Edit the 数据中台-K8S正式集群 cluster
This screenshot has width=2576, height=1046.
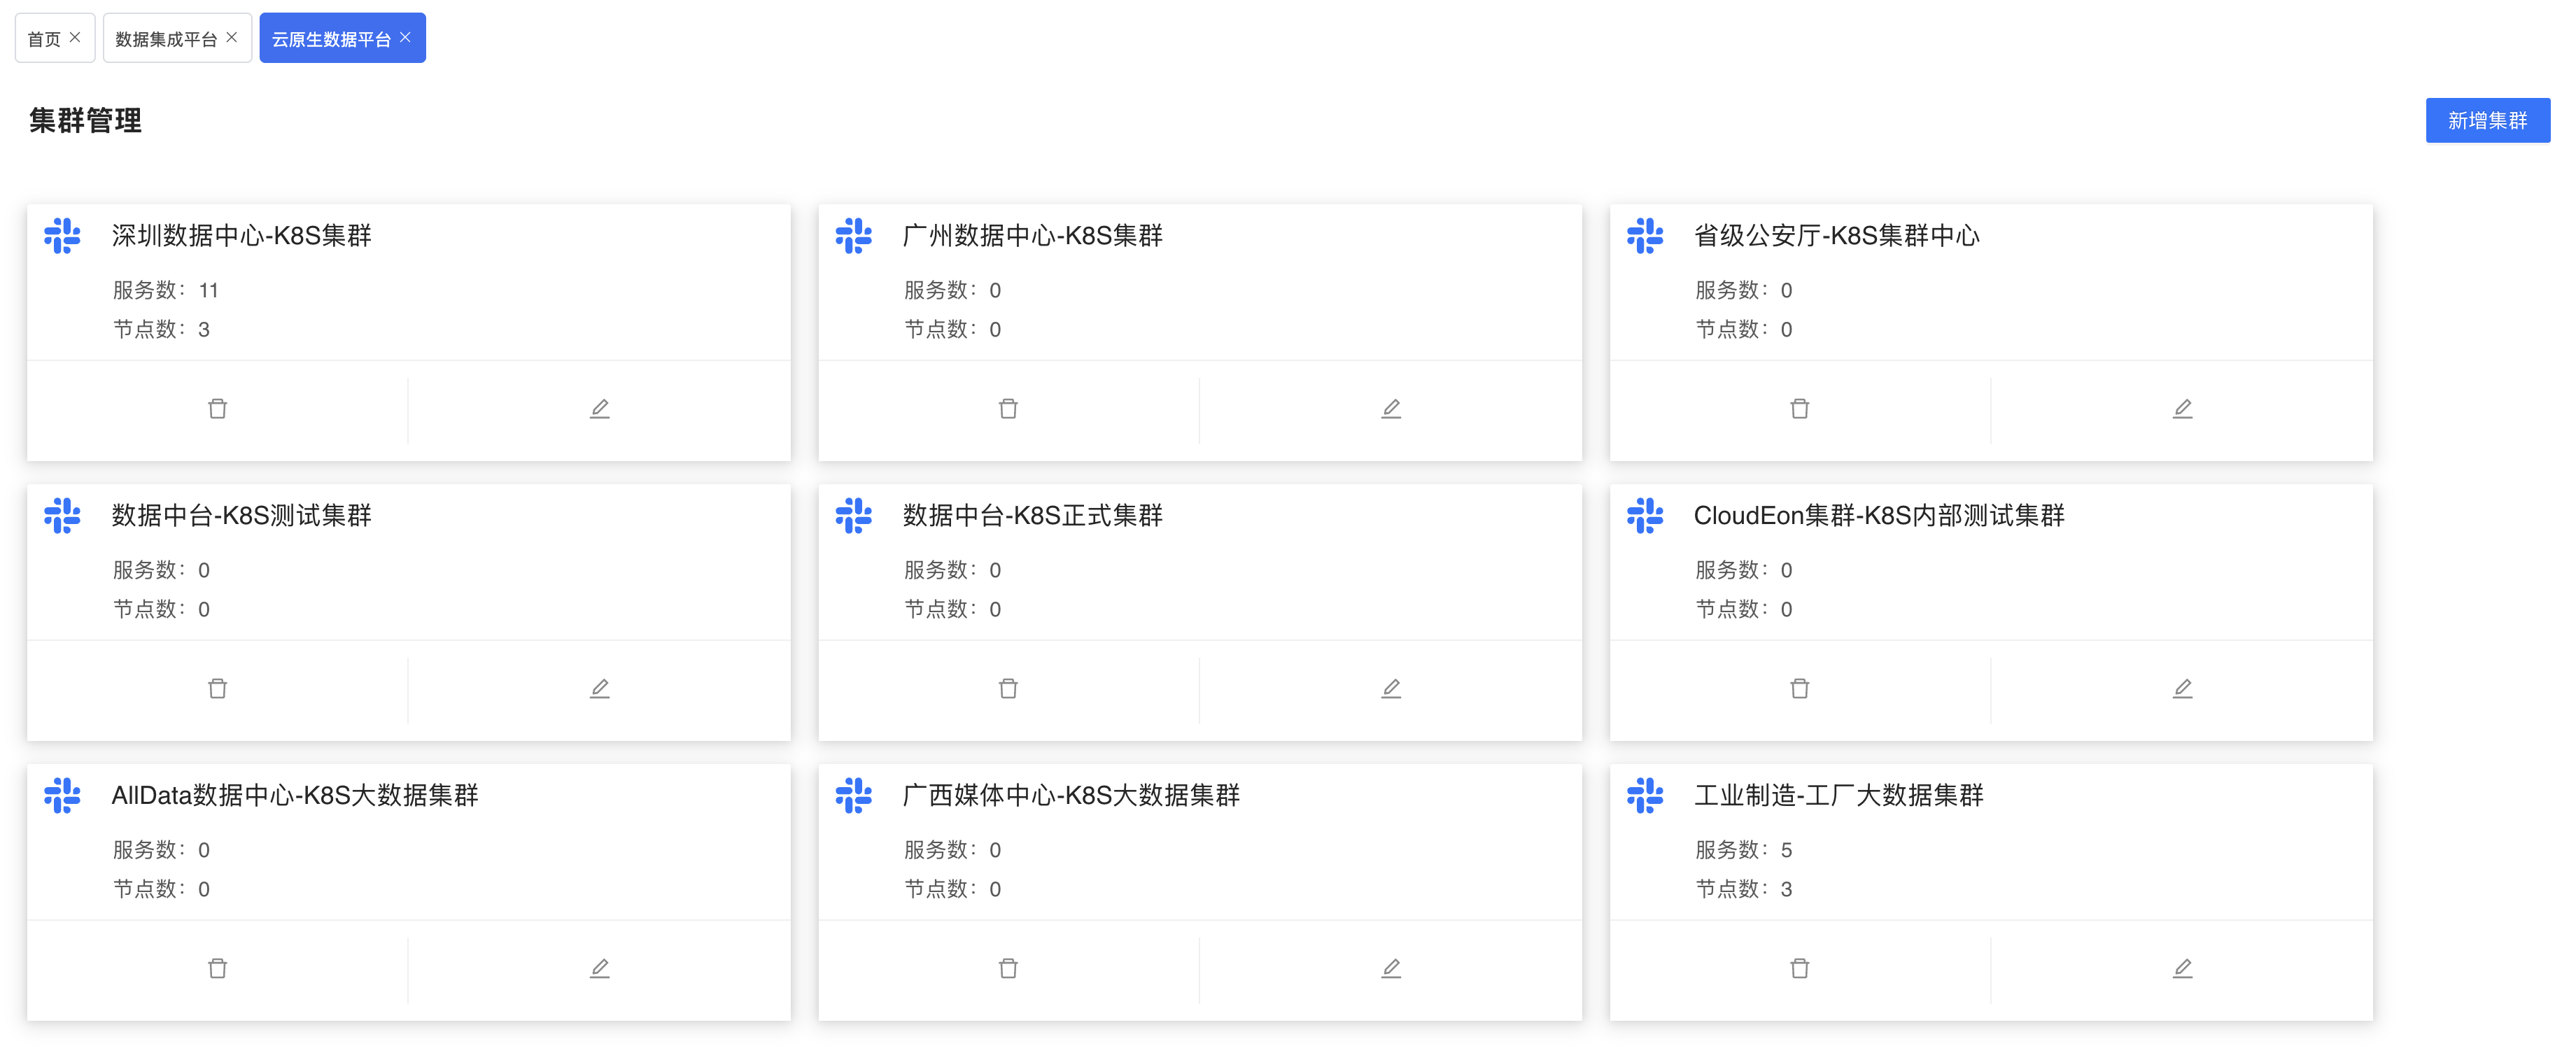pos(1390,688)
